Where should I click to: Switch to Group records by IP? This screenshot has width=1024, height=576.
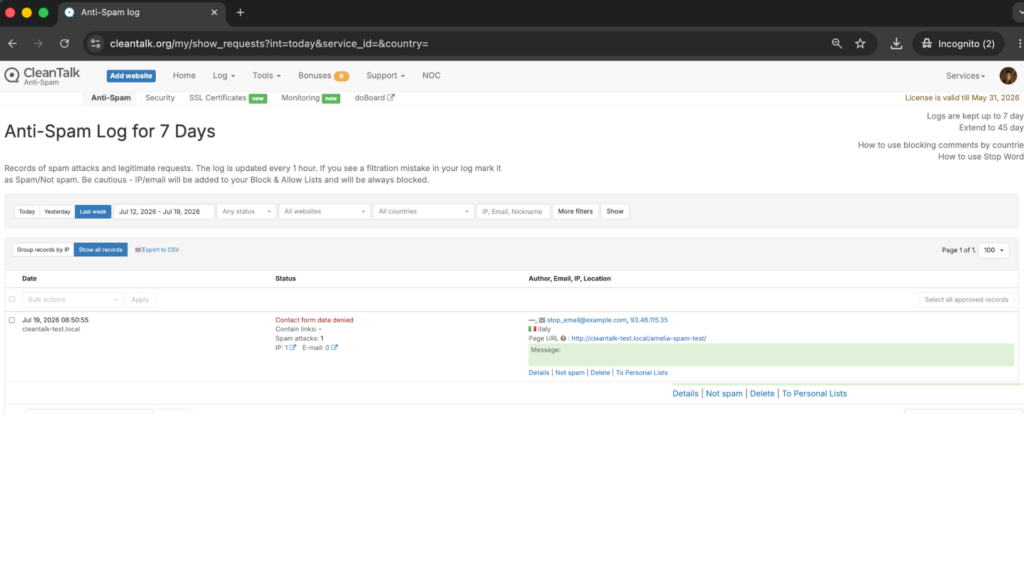point(42,249)
